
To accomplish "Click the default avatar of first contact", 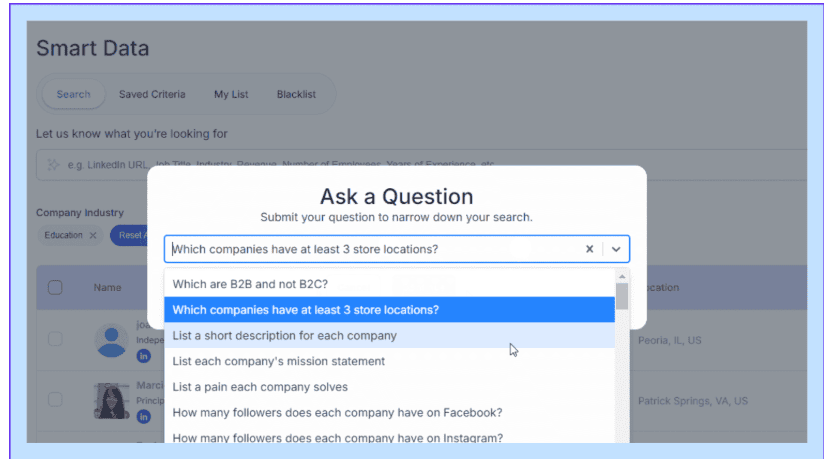I will click(111, 341).
